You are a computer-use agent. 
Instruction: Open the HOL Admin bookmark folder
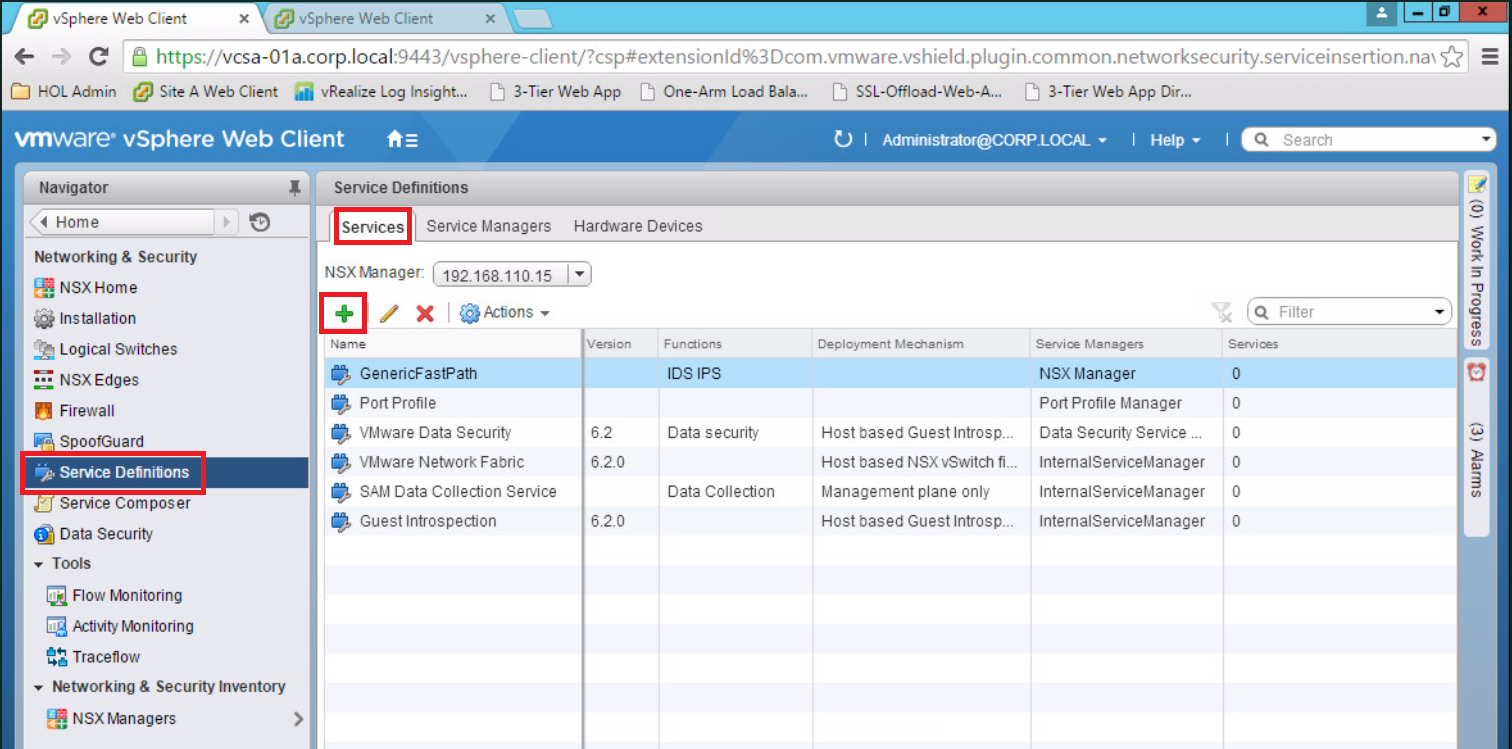(64, 92)
